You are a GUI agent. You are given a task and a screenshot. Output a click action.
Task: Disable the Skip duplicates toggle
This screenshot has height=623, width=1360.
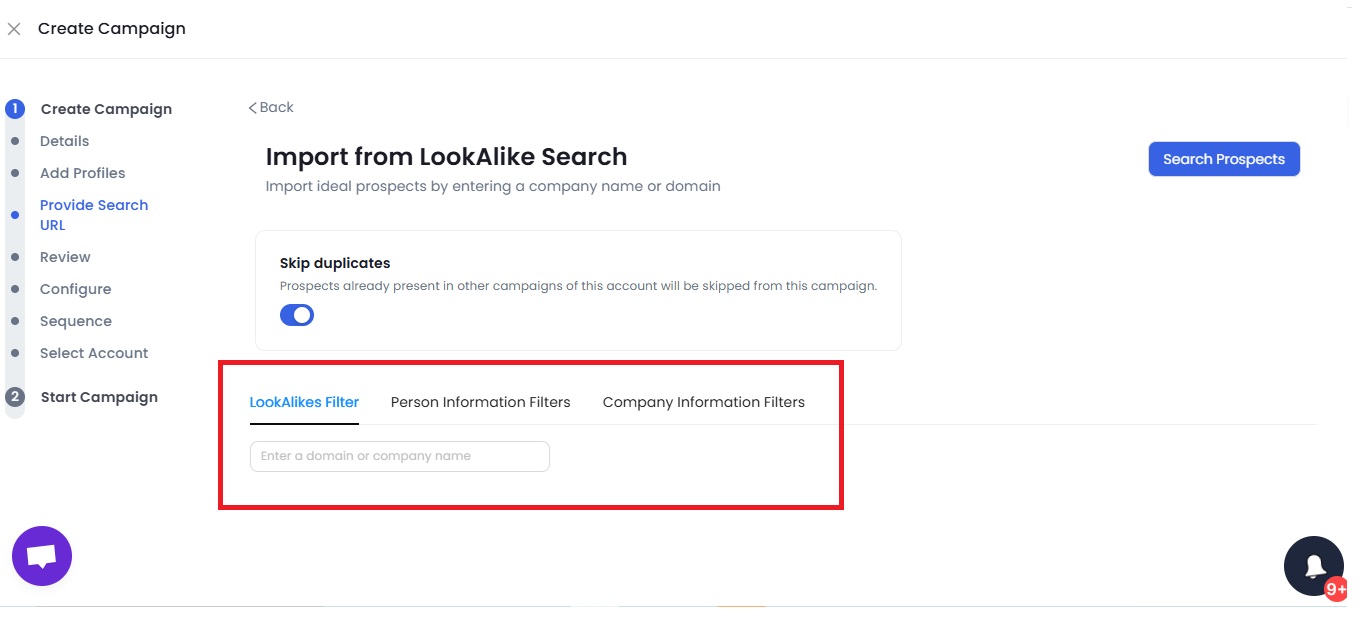pos(297,314)
